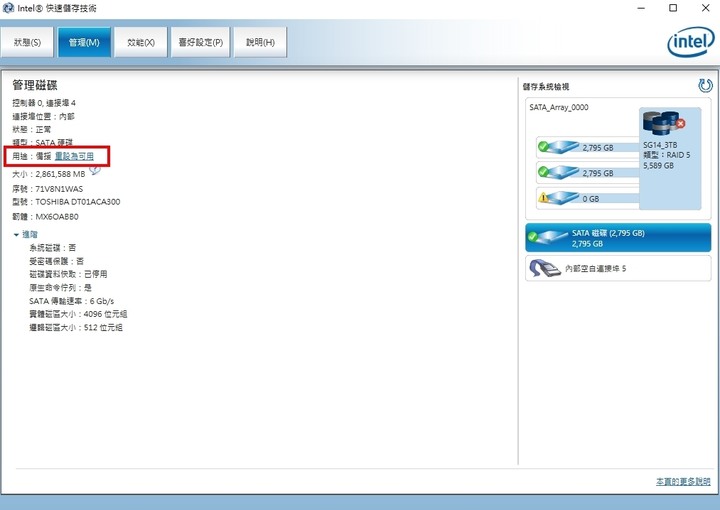Click the SATA 傳輸速率 6 Gb/s text
Image resolution: width=720 pixels, height=510 pixels.
[x=72, y=301]
